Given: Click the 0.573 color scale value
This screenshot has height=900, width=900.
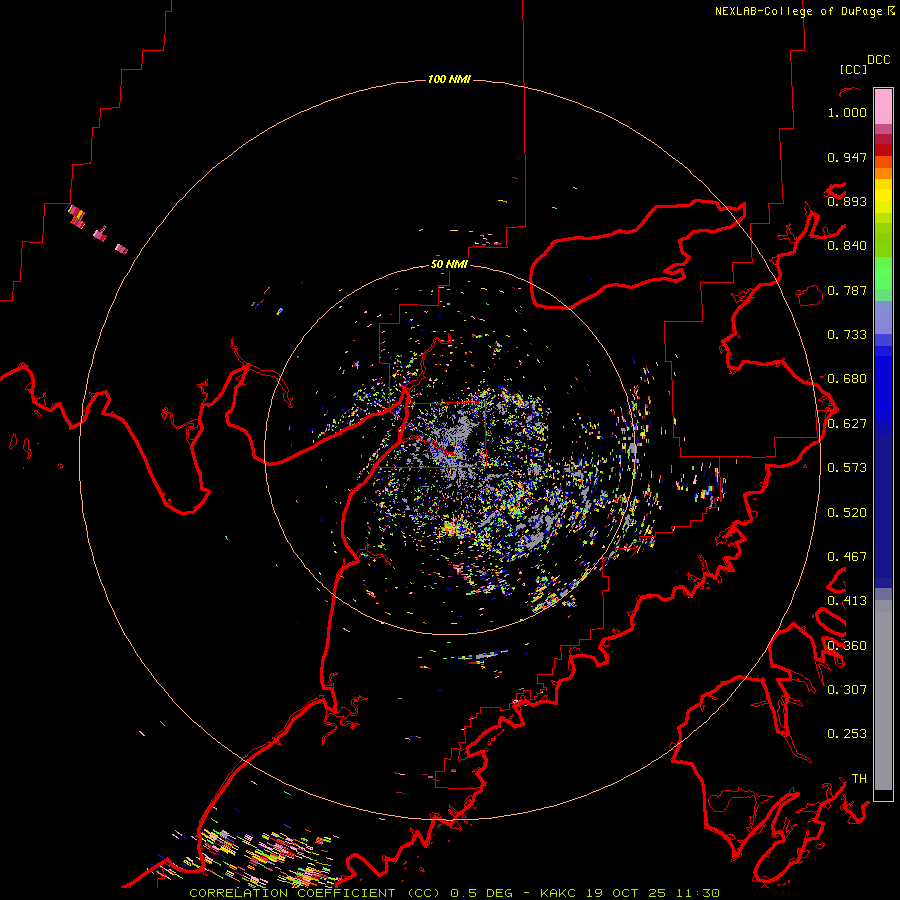Looking at the screenshot, I should [x=847, y=468].
